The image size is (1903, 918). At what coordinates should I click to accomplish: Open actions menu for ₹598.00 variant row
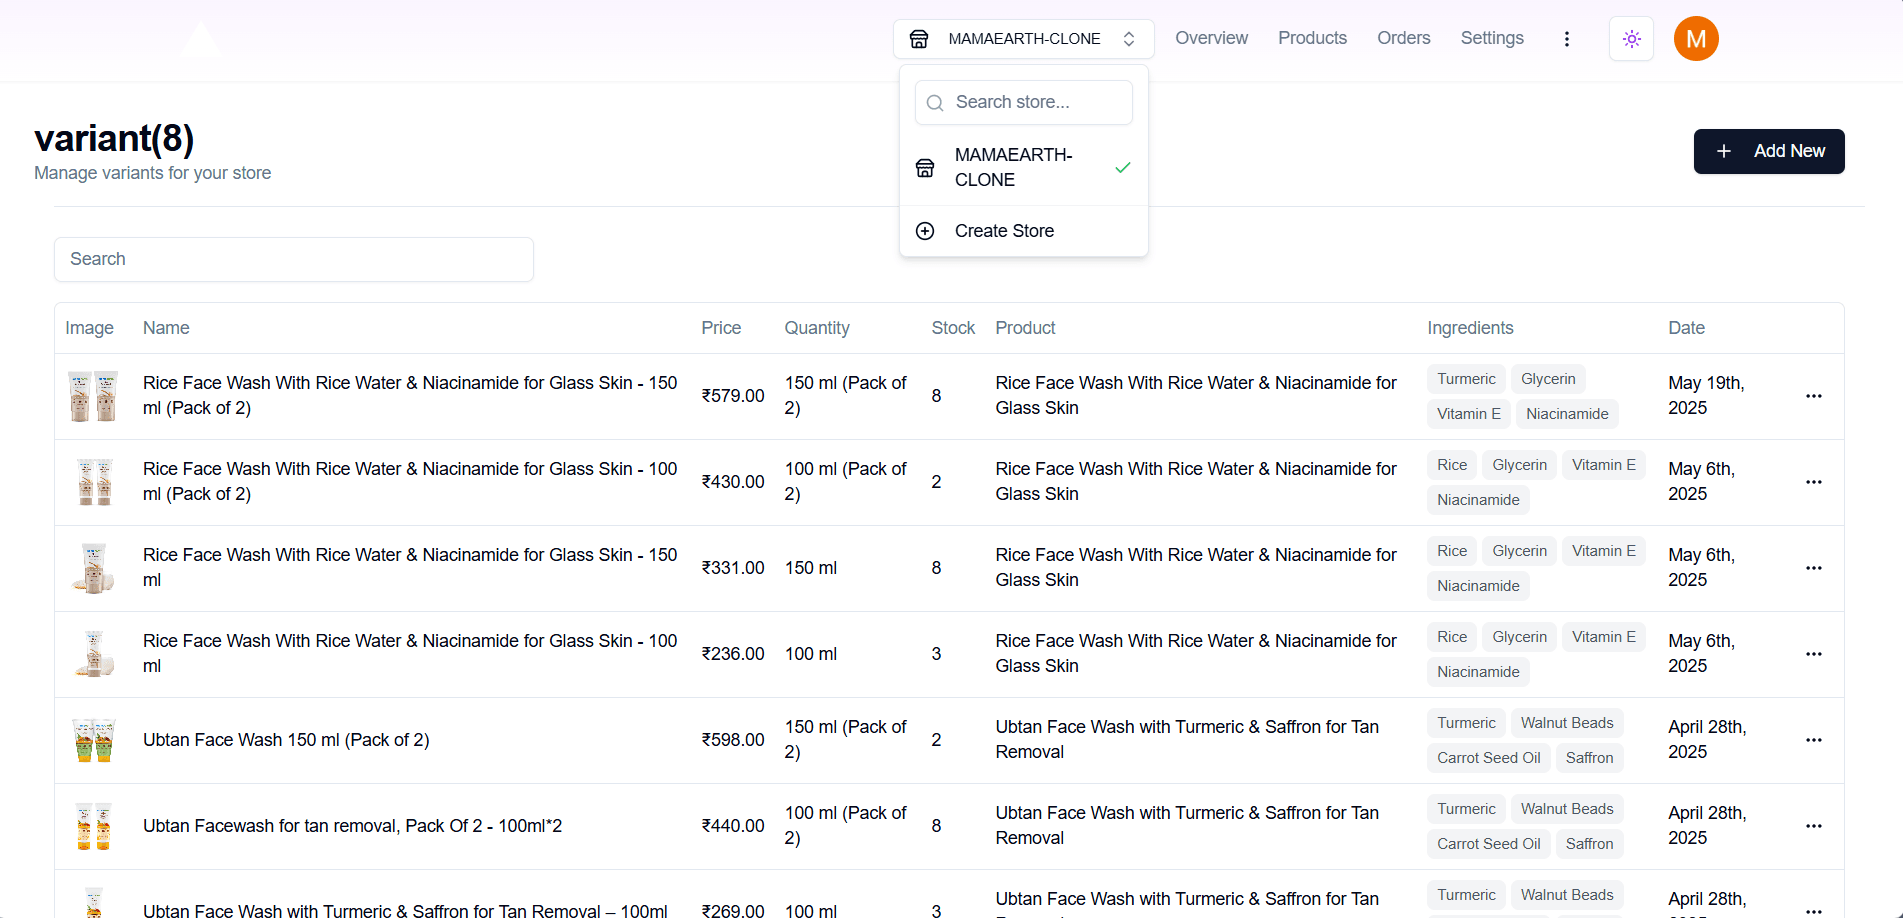pyautogui.click(x=1813, y=740)
